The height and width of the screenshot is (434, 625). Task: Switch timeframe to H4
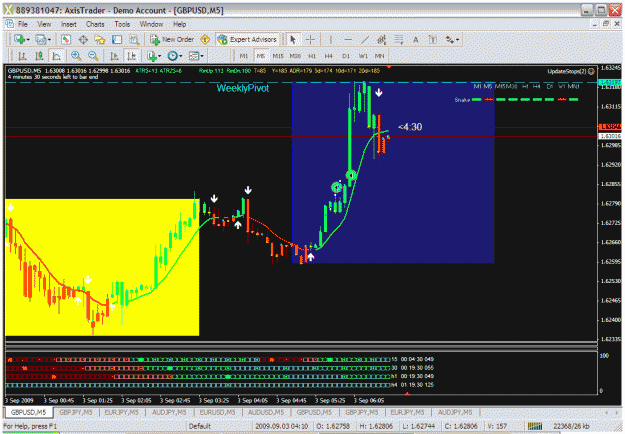[328, 56]
